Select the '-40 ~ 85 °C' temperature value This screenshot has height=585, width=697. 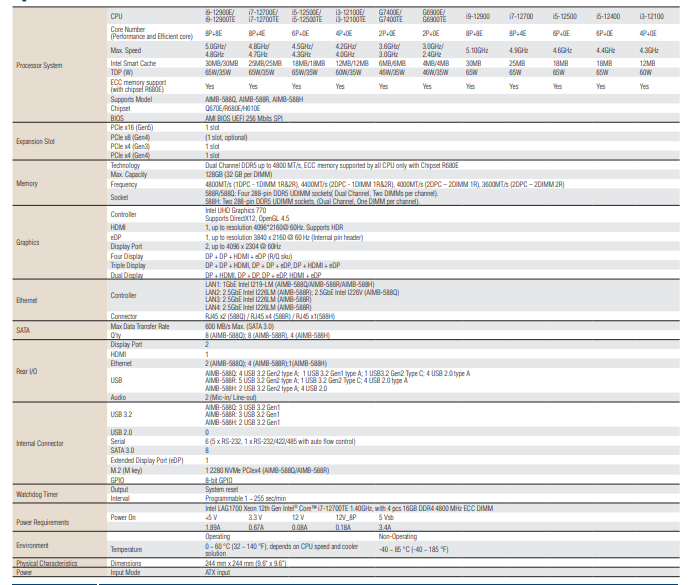click(413, 550)
